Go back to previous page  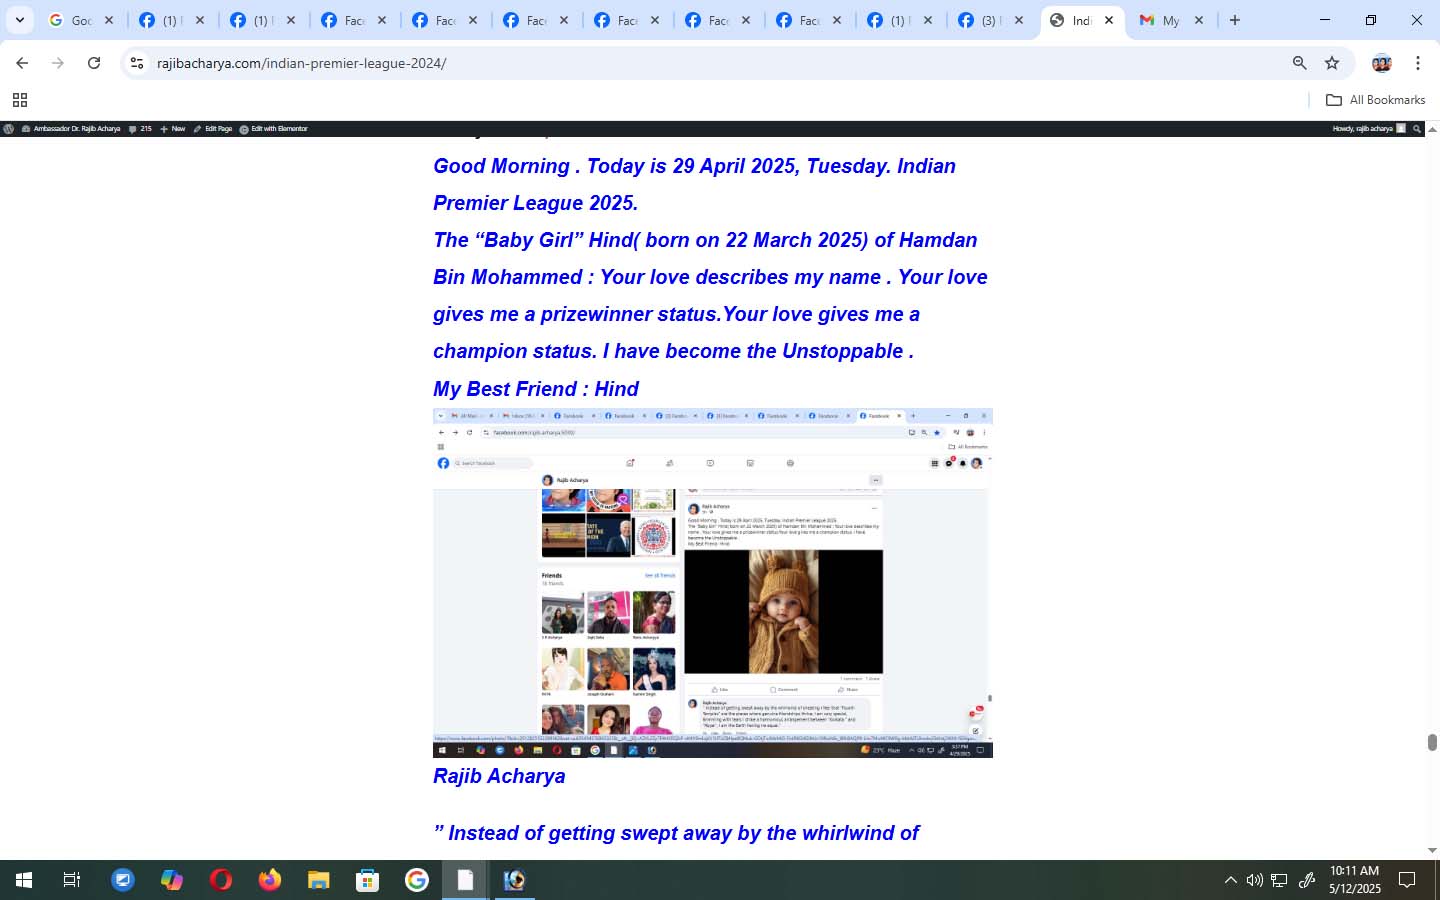[22, 63]
